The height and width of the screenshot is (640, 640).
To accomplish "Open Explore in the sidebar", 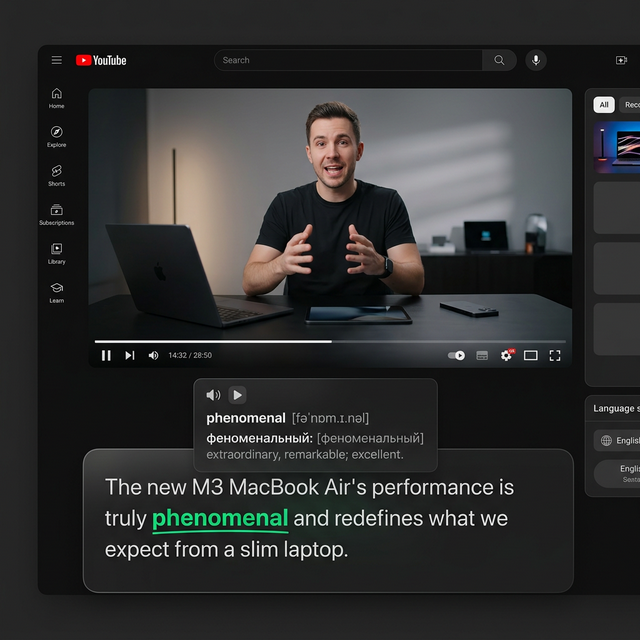I will tap(57, 137).
